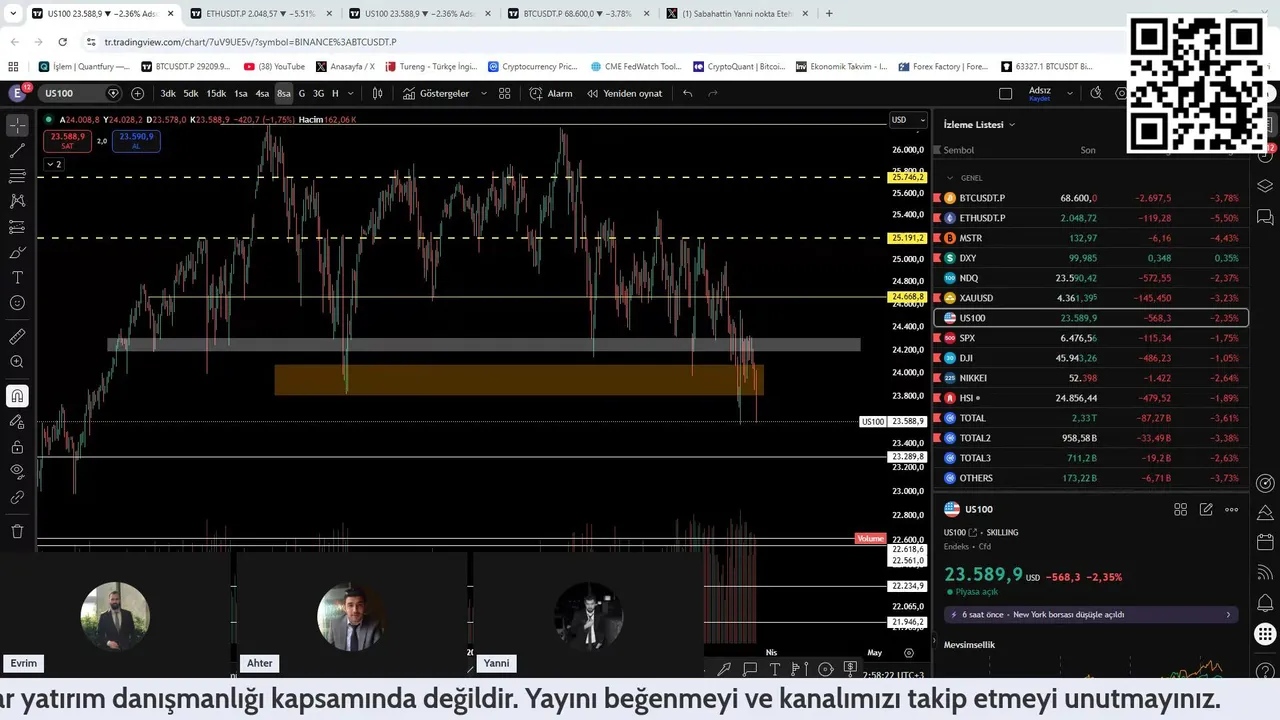Open the candlestick chart type selector
Viewport: 1280px width, 720px height.
378,93
